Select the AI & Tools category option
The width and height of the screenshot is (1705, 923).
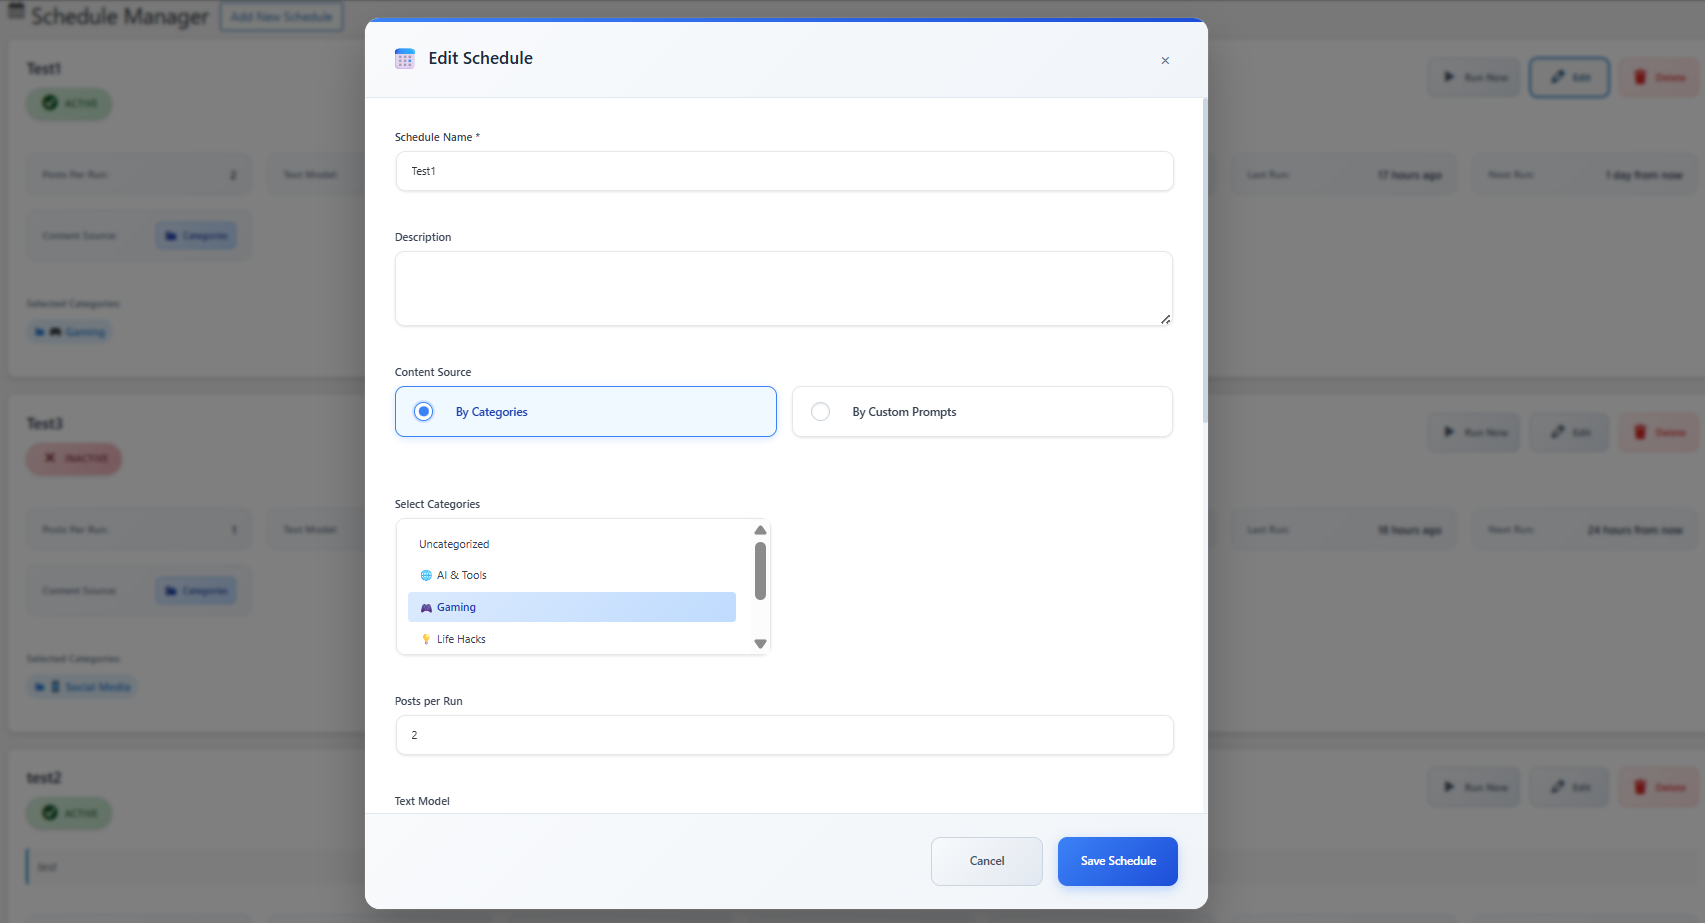pyautogui.click(x=461, y=576)
